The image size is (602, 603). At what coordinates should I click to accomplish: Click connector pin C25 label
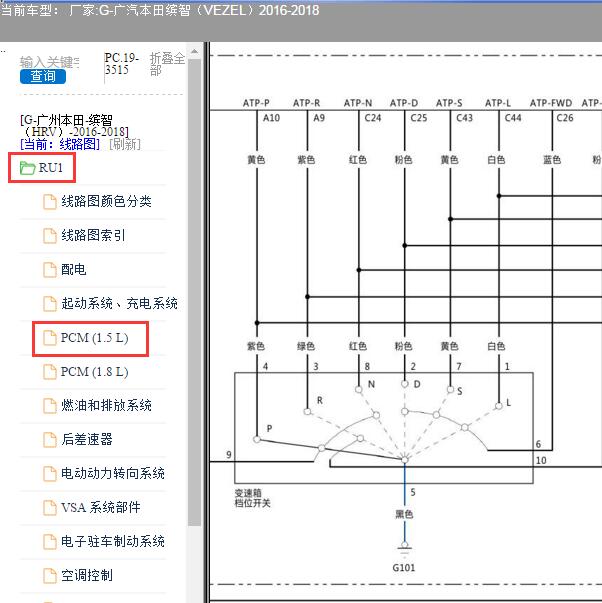pyautogui.click(x=419, y=118)
